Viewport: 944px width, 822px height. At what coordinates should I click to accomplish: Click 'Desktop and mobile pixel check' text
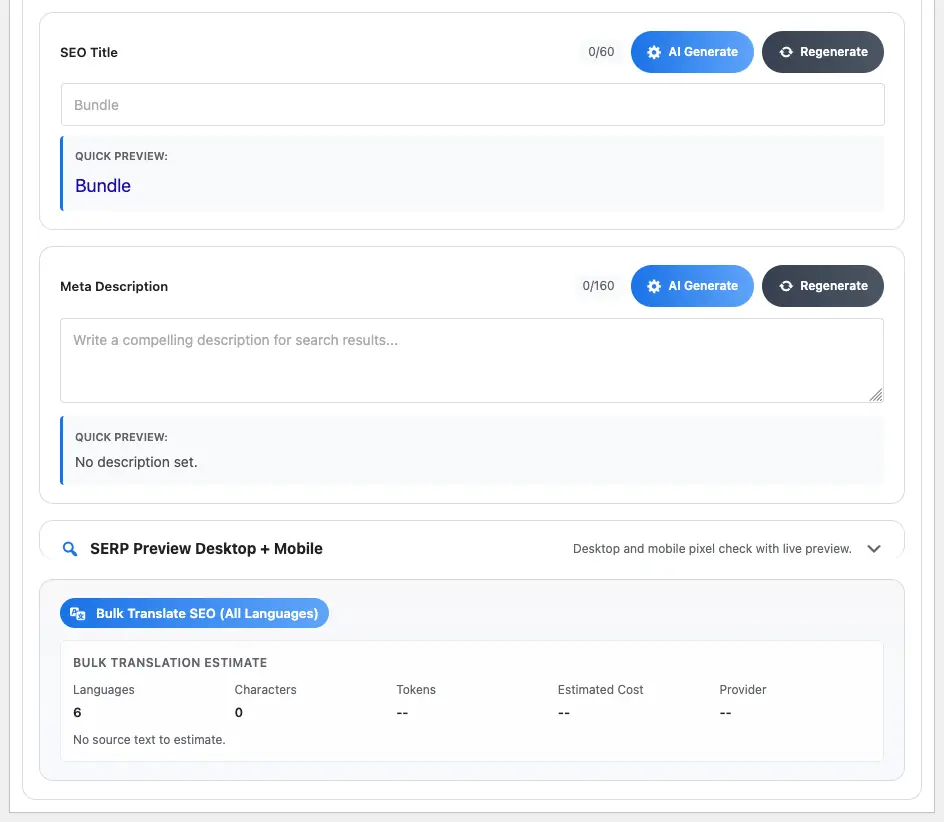coord(712,549)
